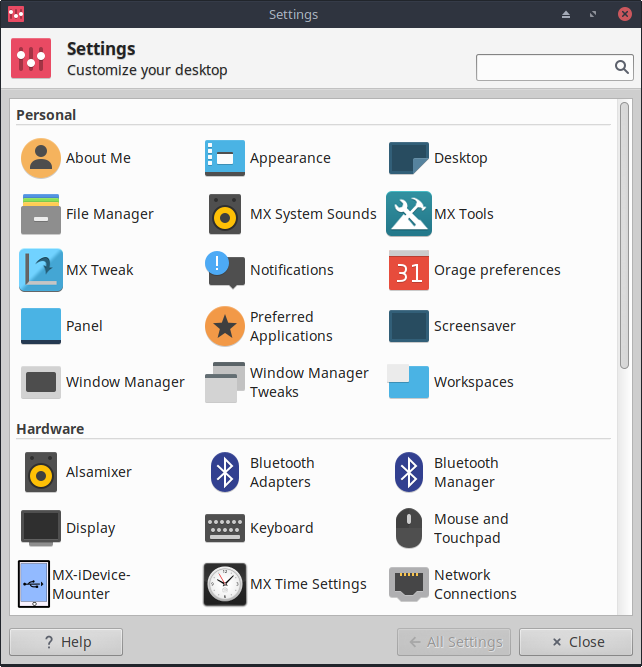Viewport: 642px width, 667px height.
Task: Open the Window Manager Tweaks icon
Action: (225, 382)
